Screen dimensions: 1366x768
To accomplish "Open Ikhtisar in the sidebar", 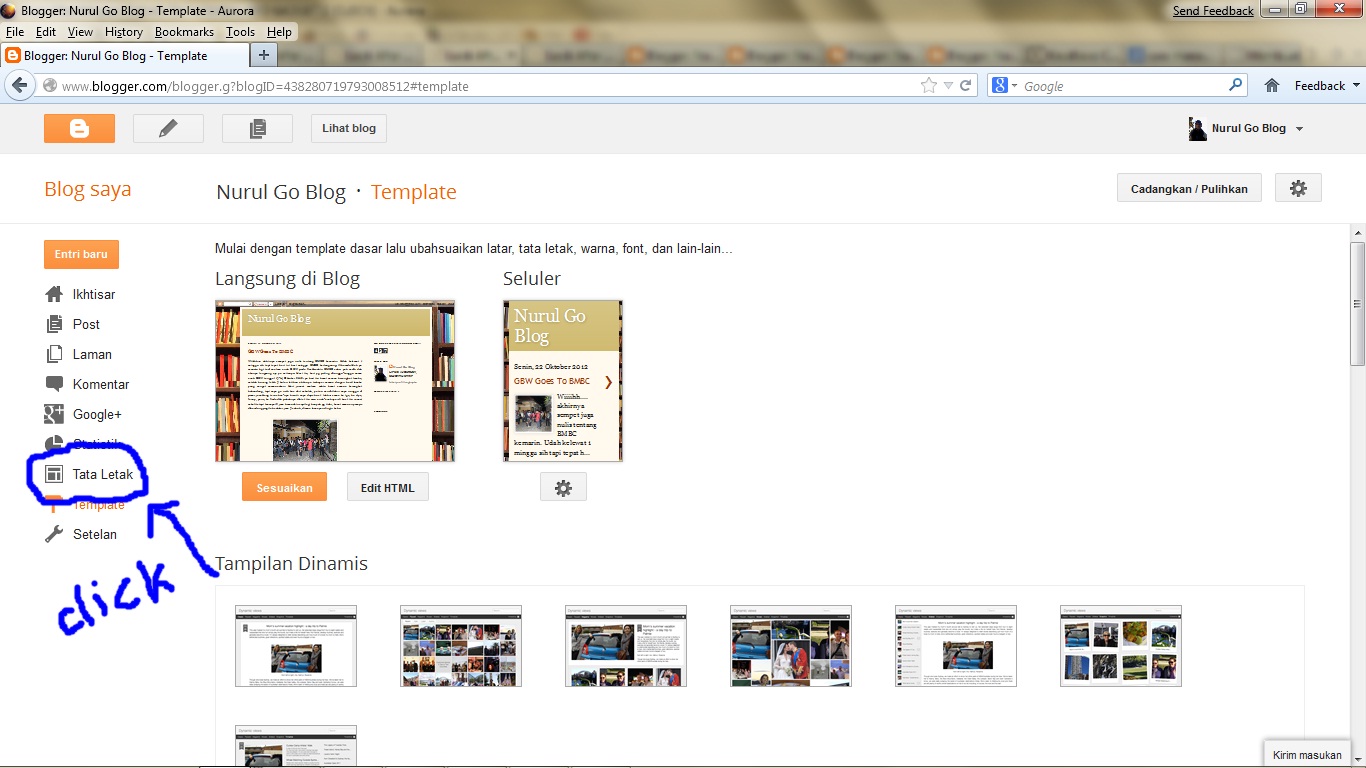I will pyautogui.click(x=94, y=294).
